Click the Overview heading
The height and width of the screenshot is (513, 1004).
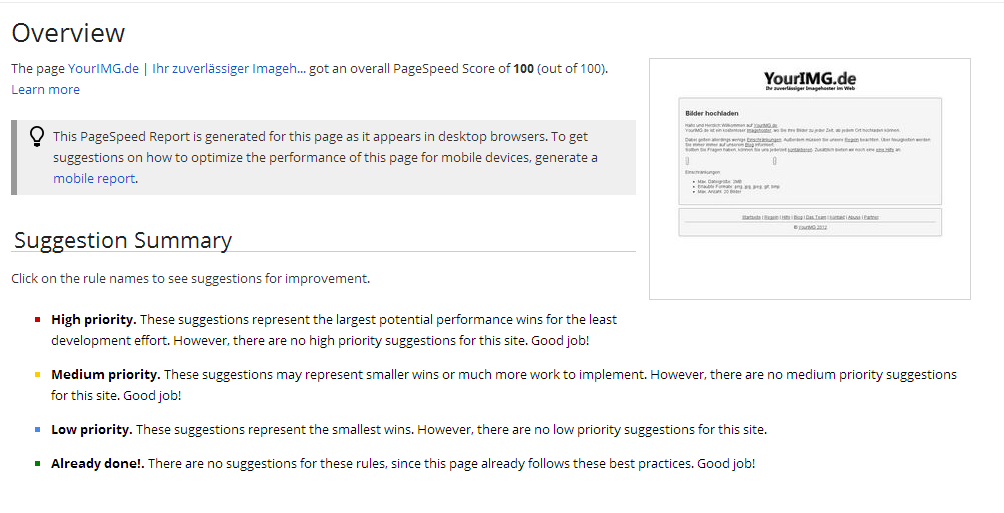point(68,33)
